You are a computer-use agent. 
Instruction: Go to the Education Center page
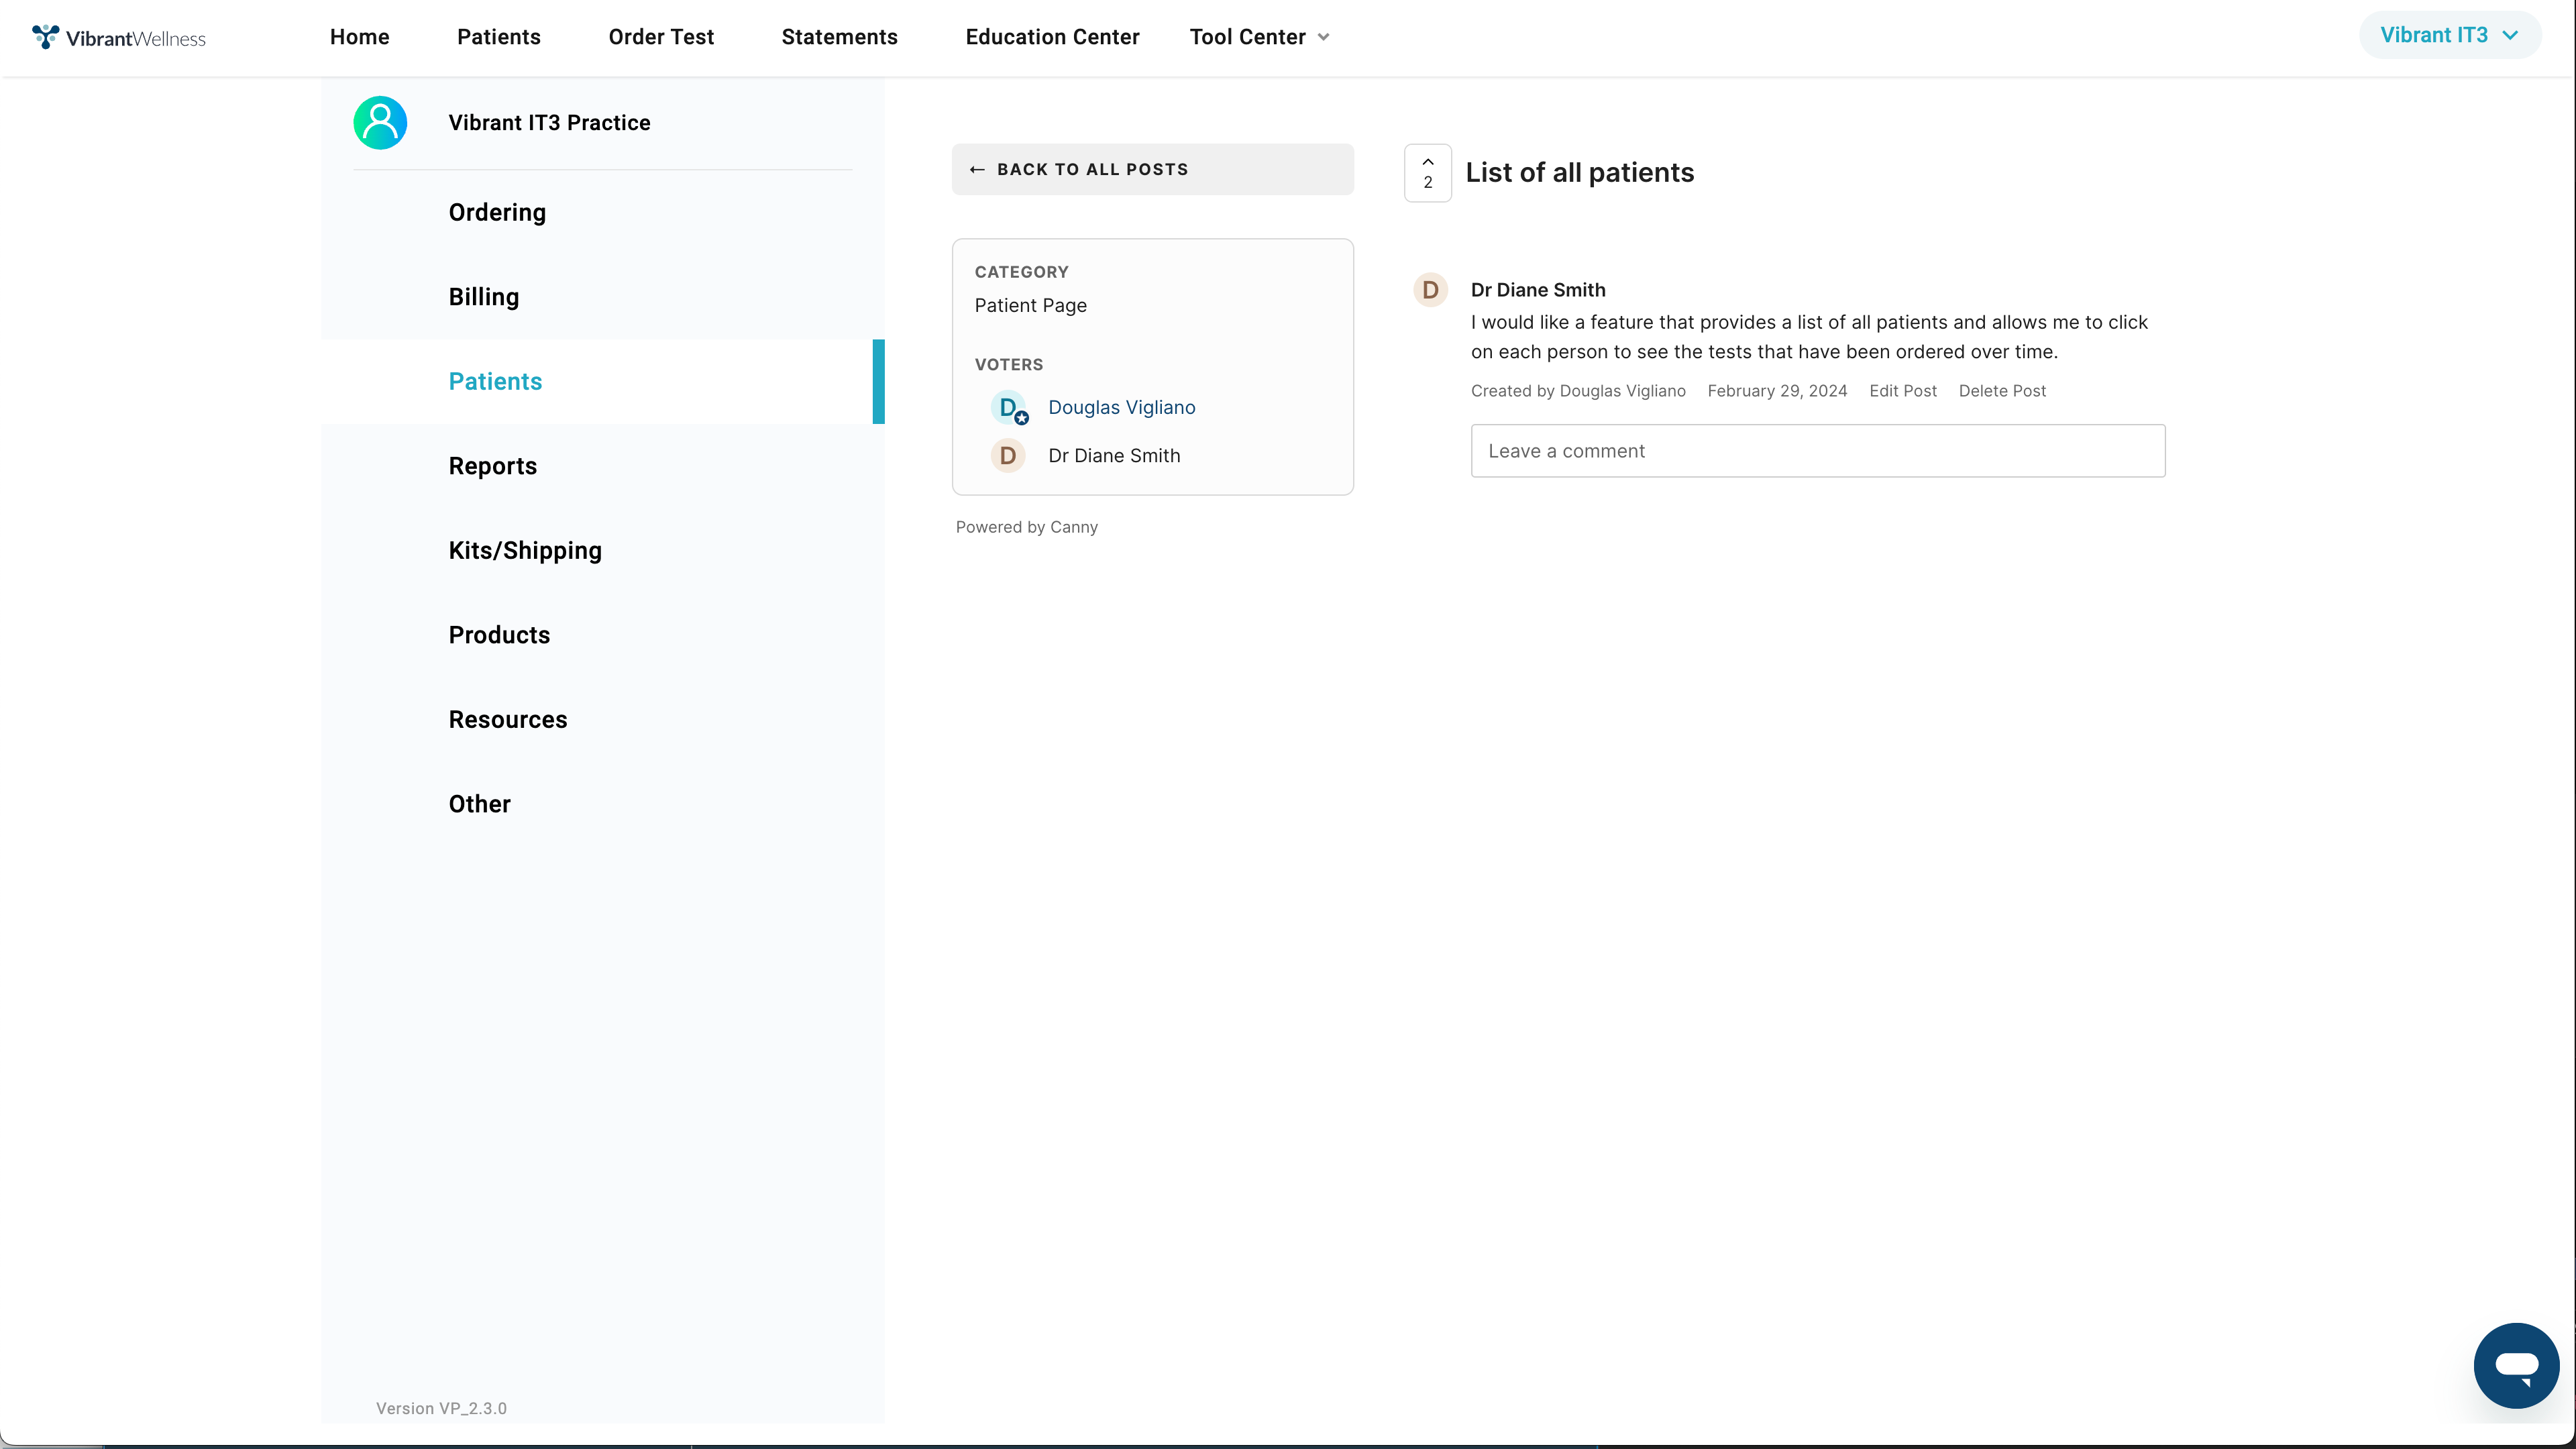tap(1052, 37)
